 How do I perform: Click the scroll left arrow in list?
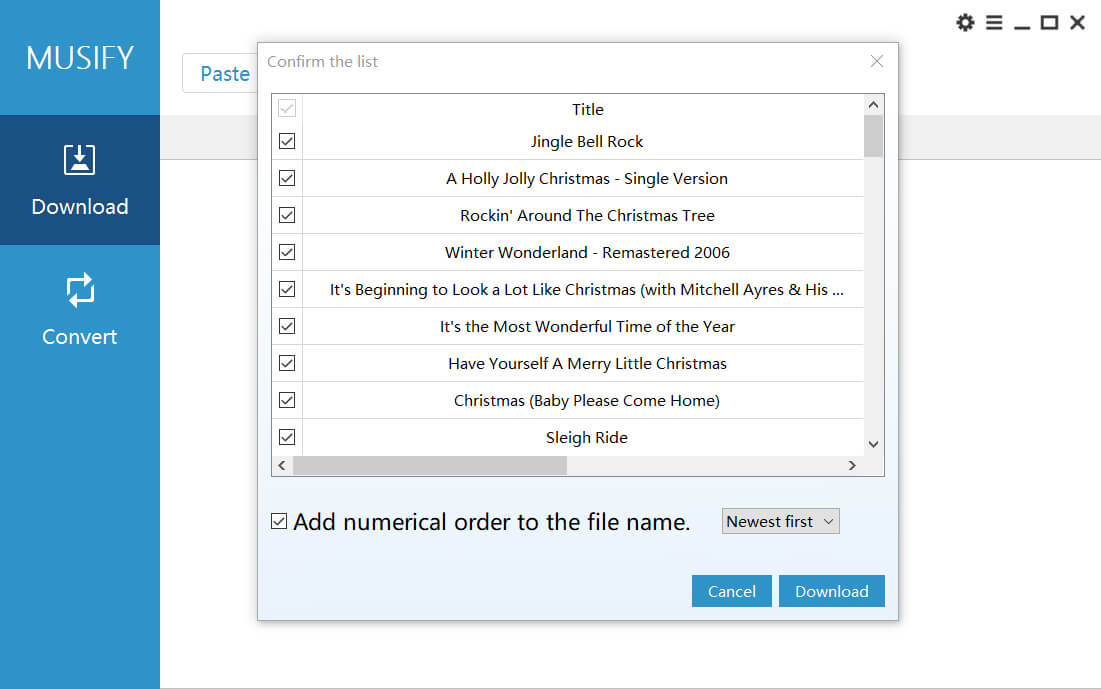click(x=282, y=466)
